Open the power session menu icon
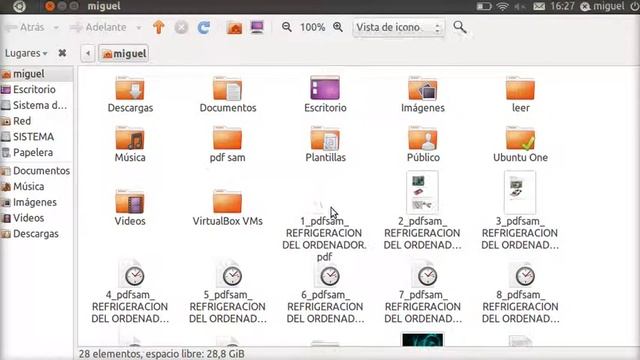The image size is (640, 360). pos(634,6)
